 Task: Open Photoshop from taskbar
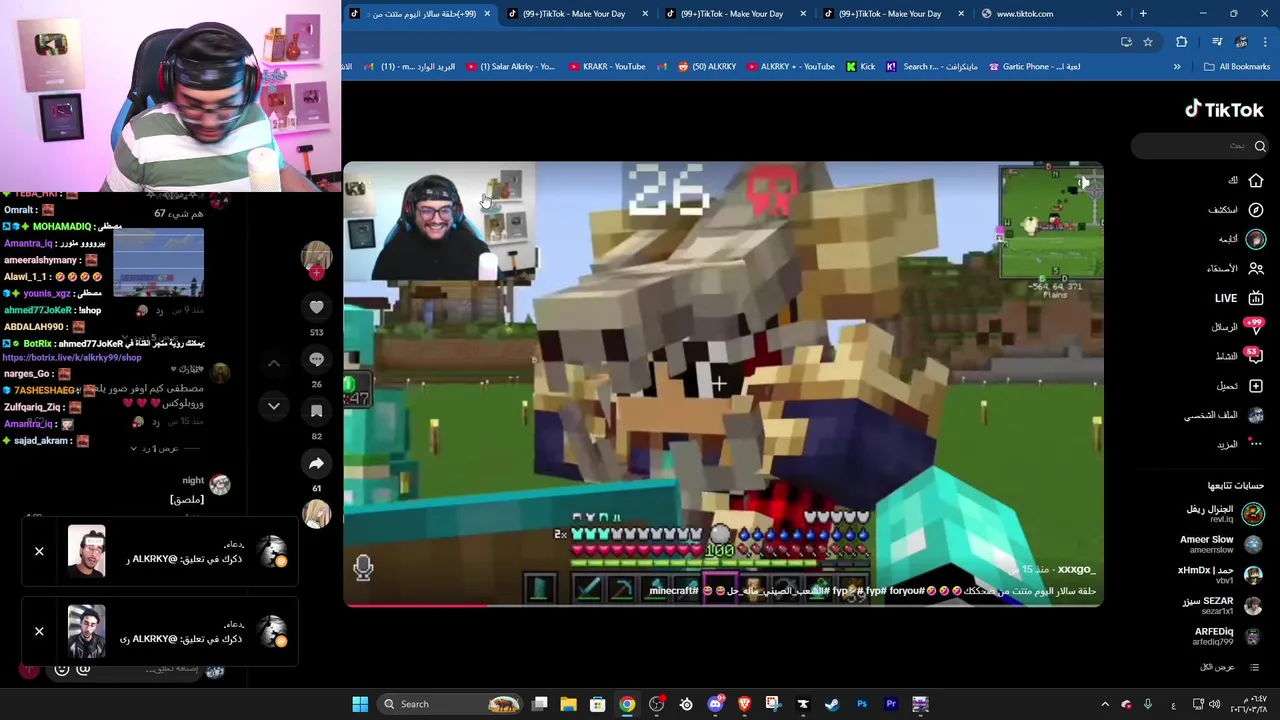(861, 704)
